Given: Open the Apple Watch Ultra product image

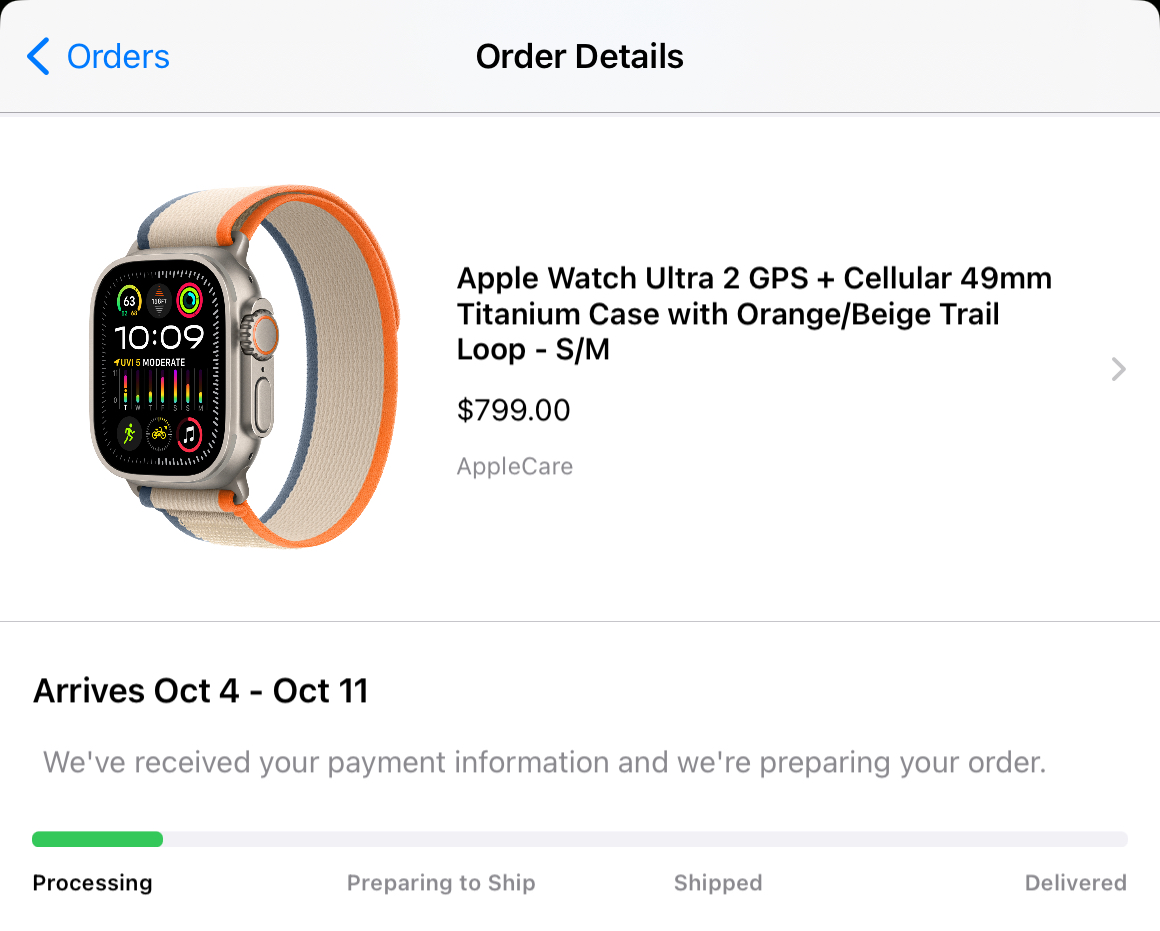Looking at the screenshot, I should [x=245, y=367].
